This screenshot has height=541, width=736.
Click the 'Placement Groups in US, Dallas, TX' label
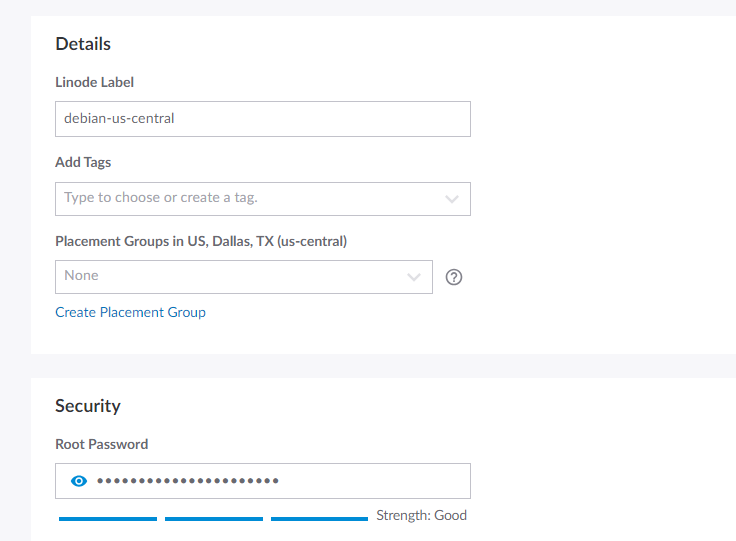(x=201, y=241)
